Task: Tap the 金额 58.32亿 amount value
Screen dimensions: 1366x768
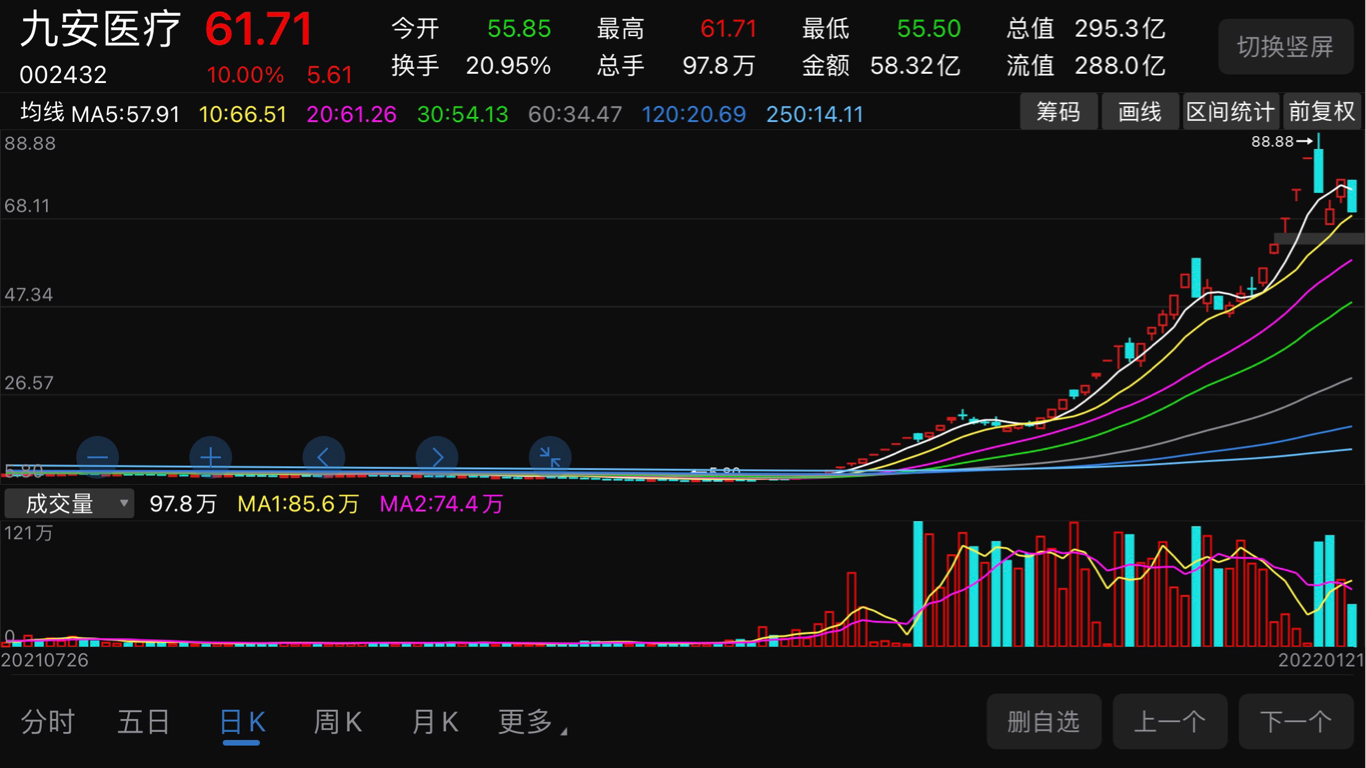Action: click(x=881, y=67)
